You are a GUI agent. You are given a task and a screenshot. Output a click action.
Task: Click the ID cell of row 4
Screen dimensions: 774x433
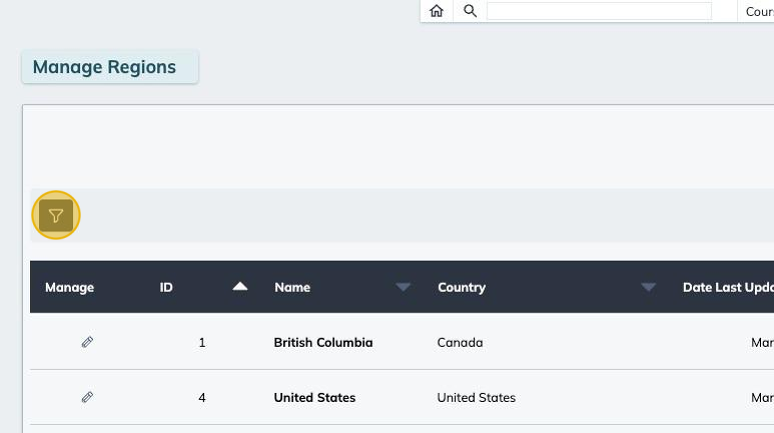point(201,397)
